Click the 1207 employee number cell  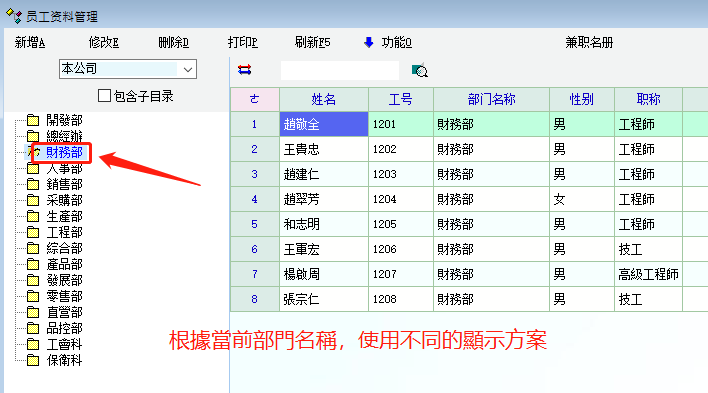coord(401,274)
